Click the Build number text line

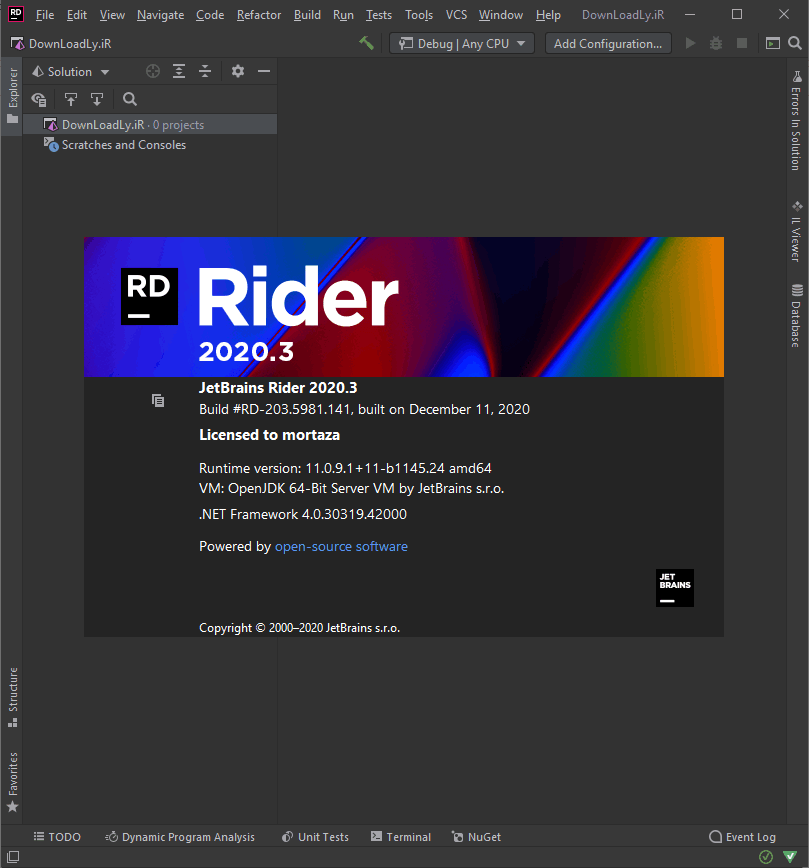[364, 409]
